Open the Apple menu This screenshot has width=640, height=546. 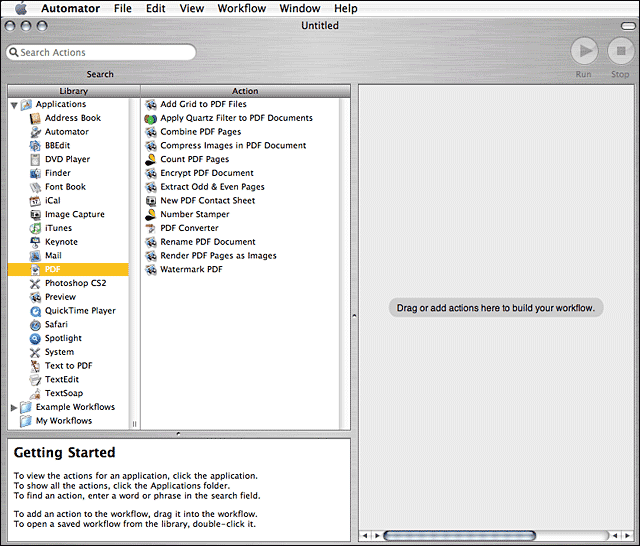tap(21, 8)
